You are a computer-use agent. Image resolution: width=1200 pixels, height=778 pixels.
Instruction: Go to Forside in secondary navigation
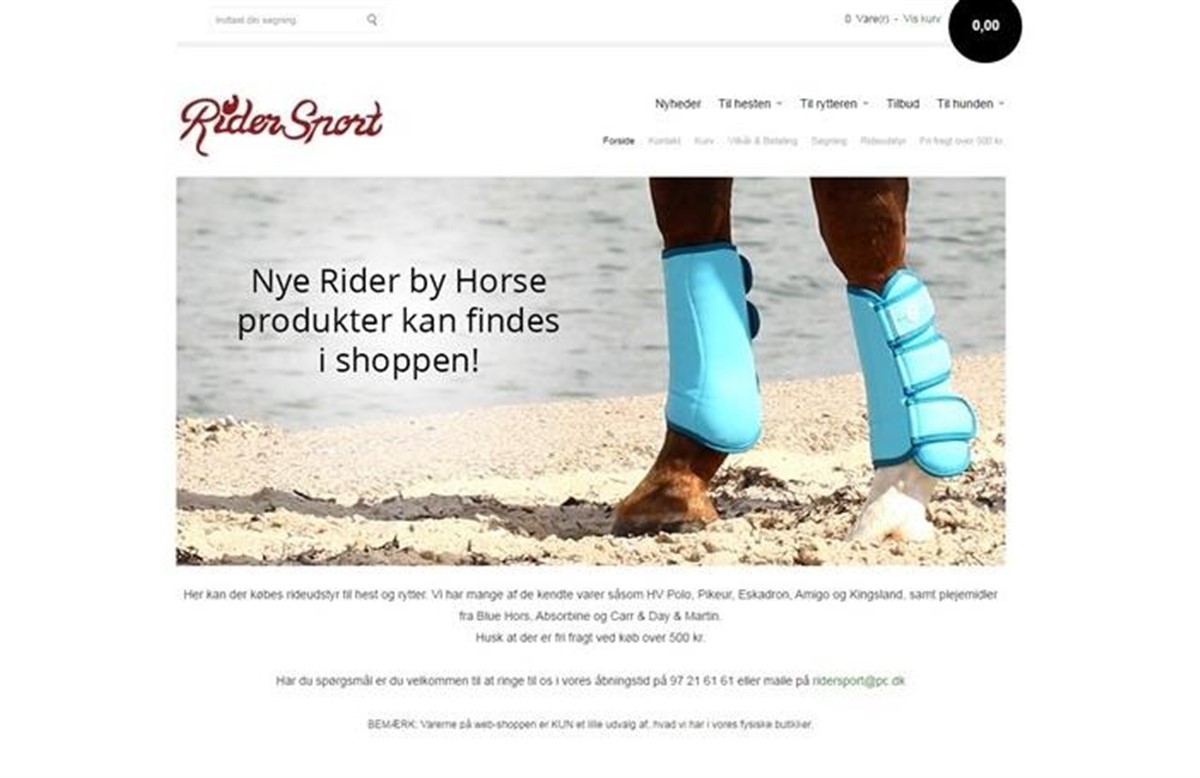click(x=618, y=141)
